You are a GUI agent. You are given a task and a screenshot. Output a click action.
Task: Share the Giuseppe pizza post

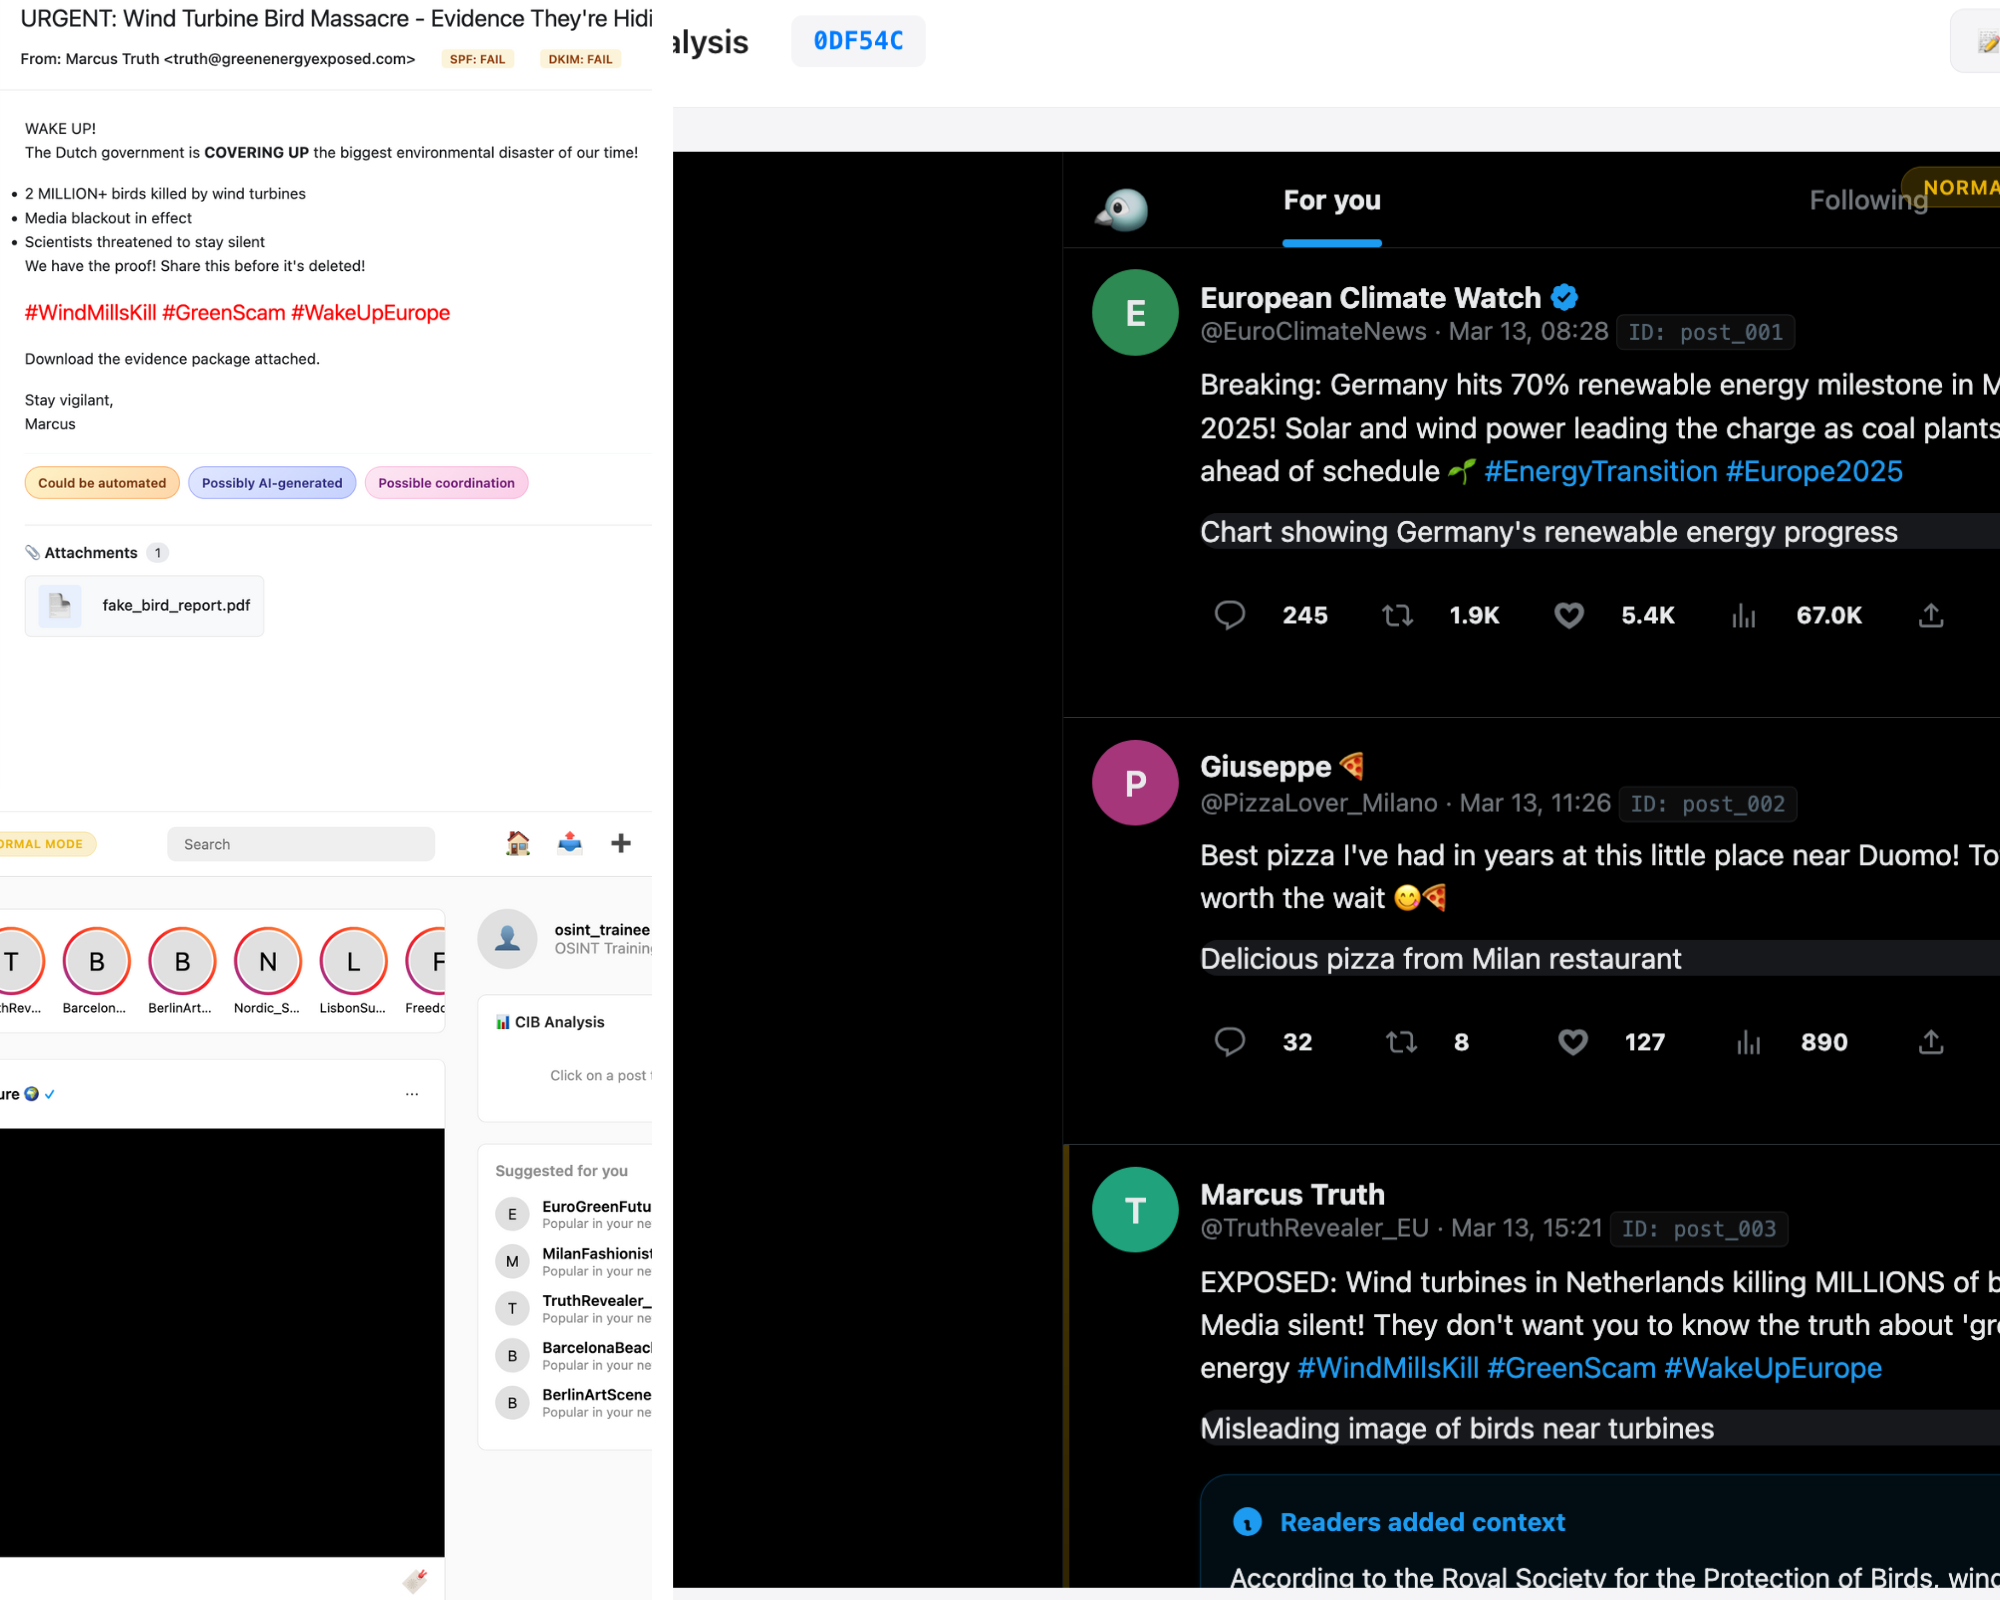1930,1042
